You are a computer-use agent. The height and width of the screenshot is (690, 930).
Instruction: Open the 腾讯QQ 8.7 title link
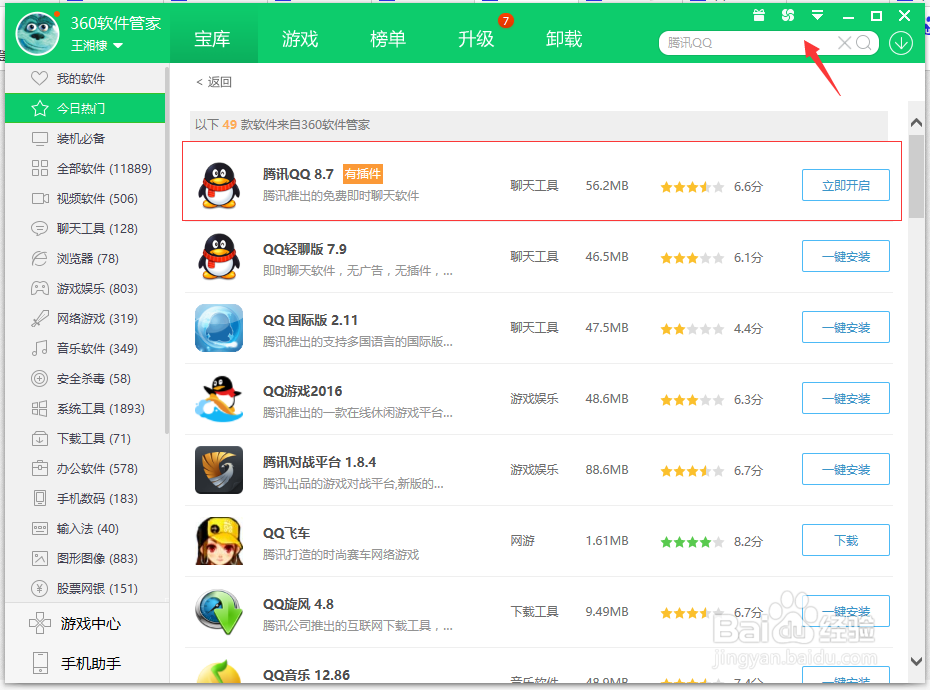[298, 174]
